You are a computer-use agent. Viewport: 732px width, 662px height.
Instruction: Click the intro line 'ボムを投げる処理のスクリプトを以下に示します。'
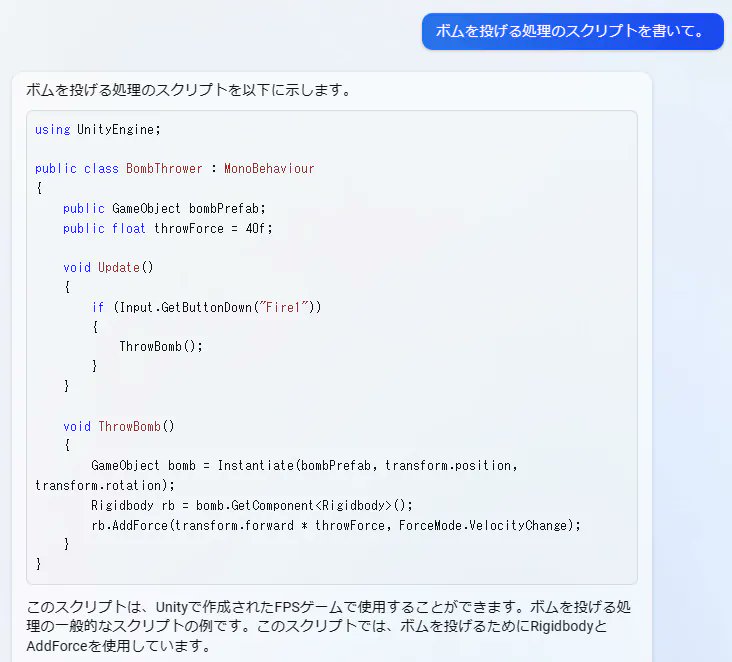coord(189,90)
